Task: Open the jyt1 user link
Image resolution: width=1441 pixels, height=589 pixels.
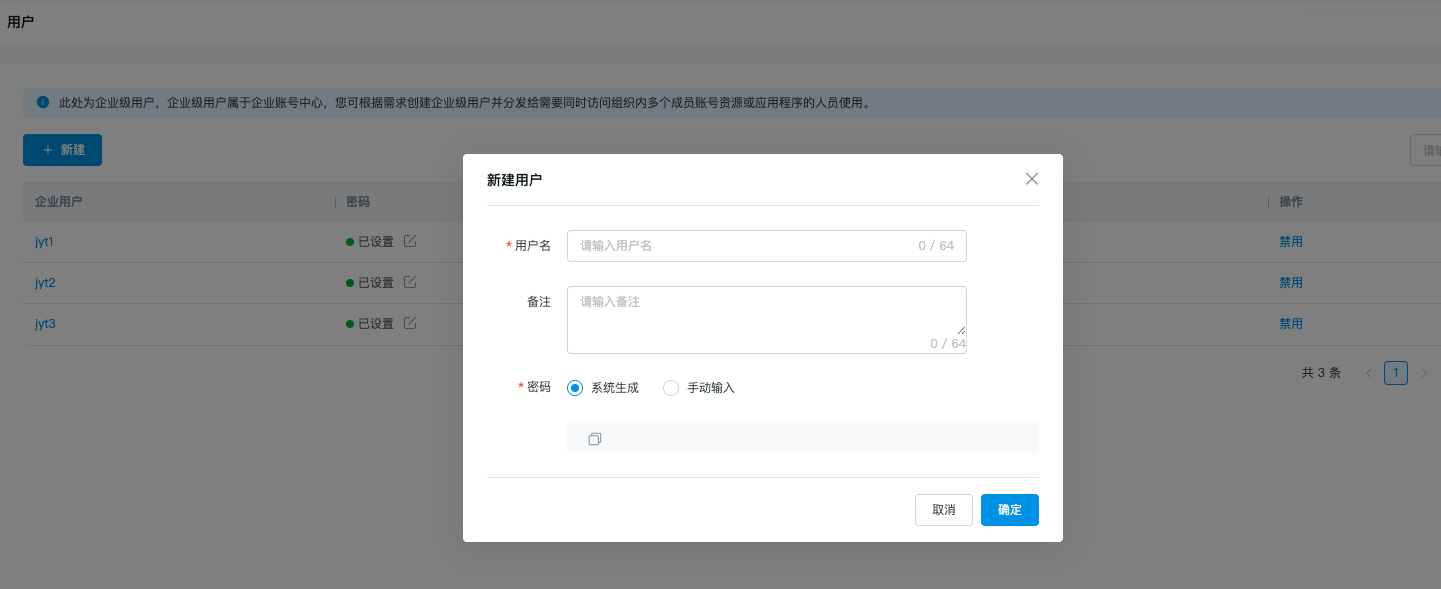Action: (x=45, y=242)
